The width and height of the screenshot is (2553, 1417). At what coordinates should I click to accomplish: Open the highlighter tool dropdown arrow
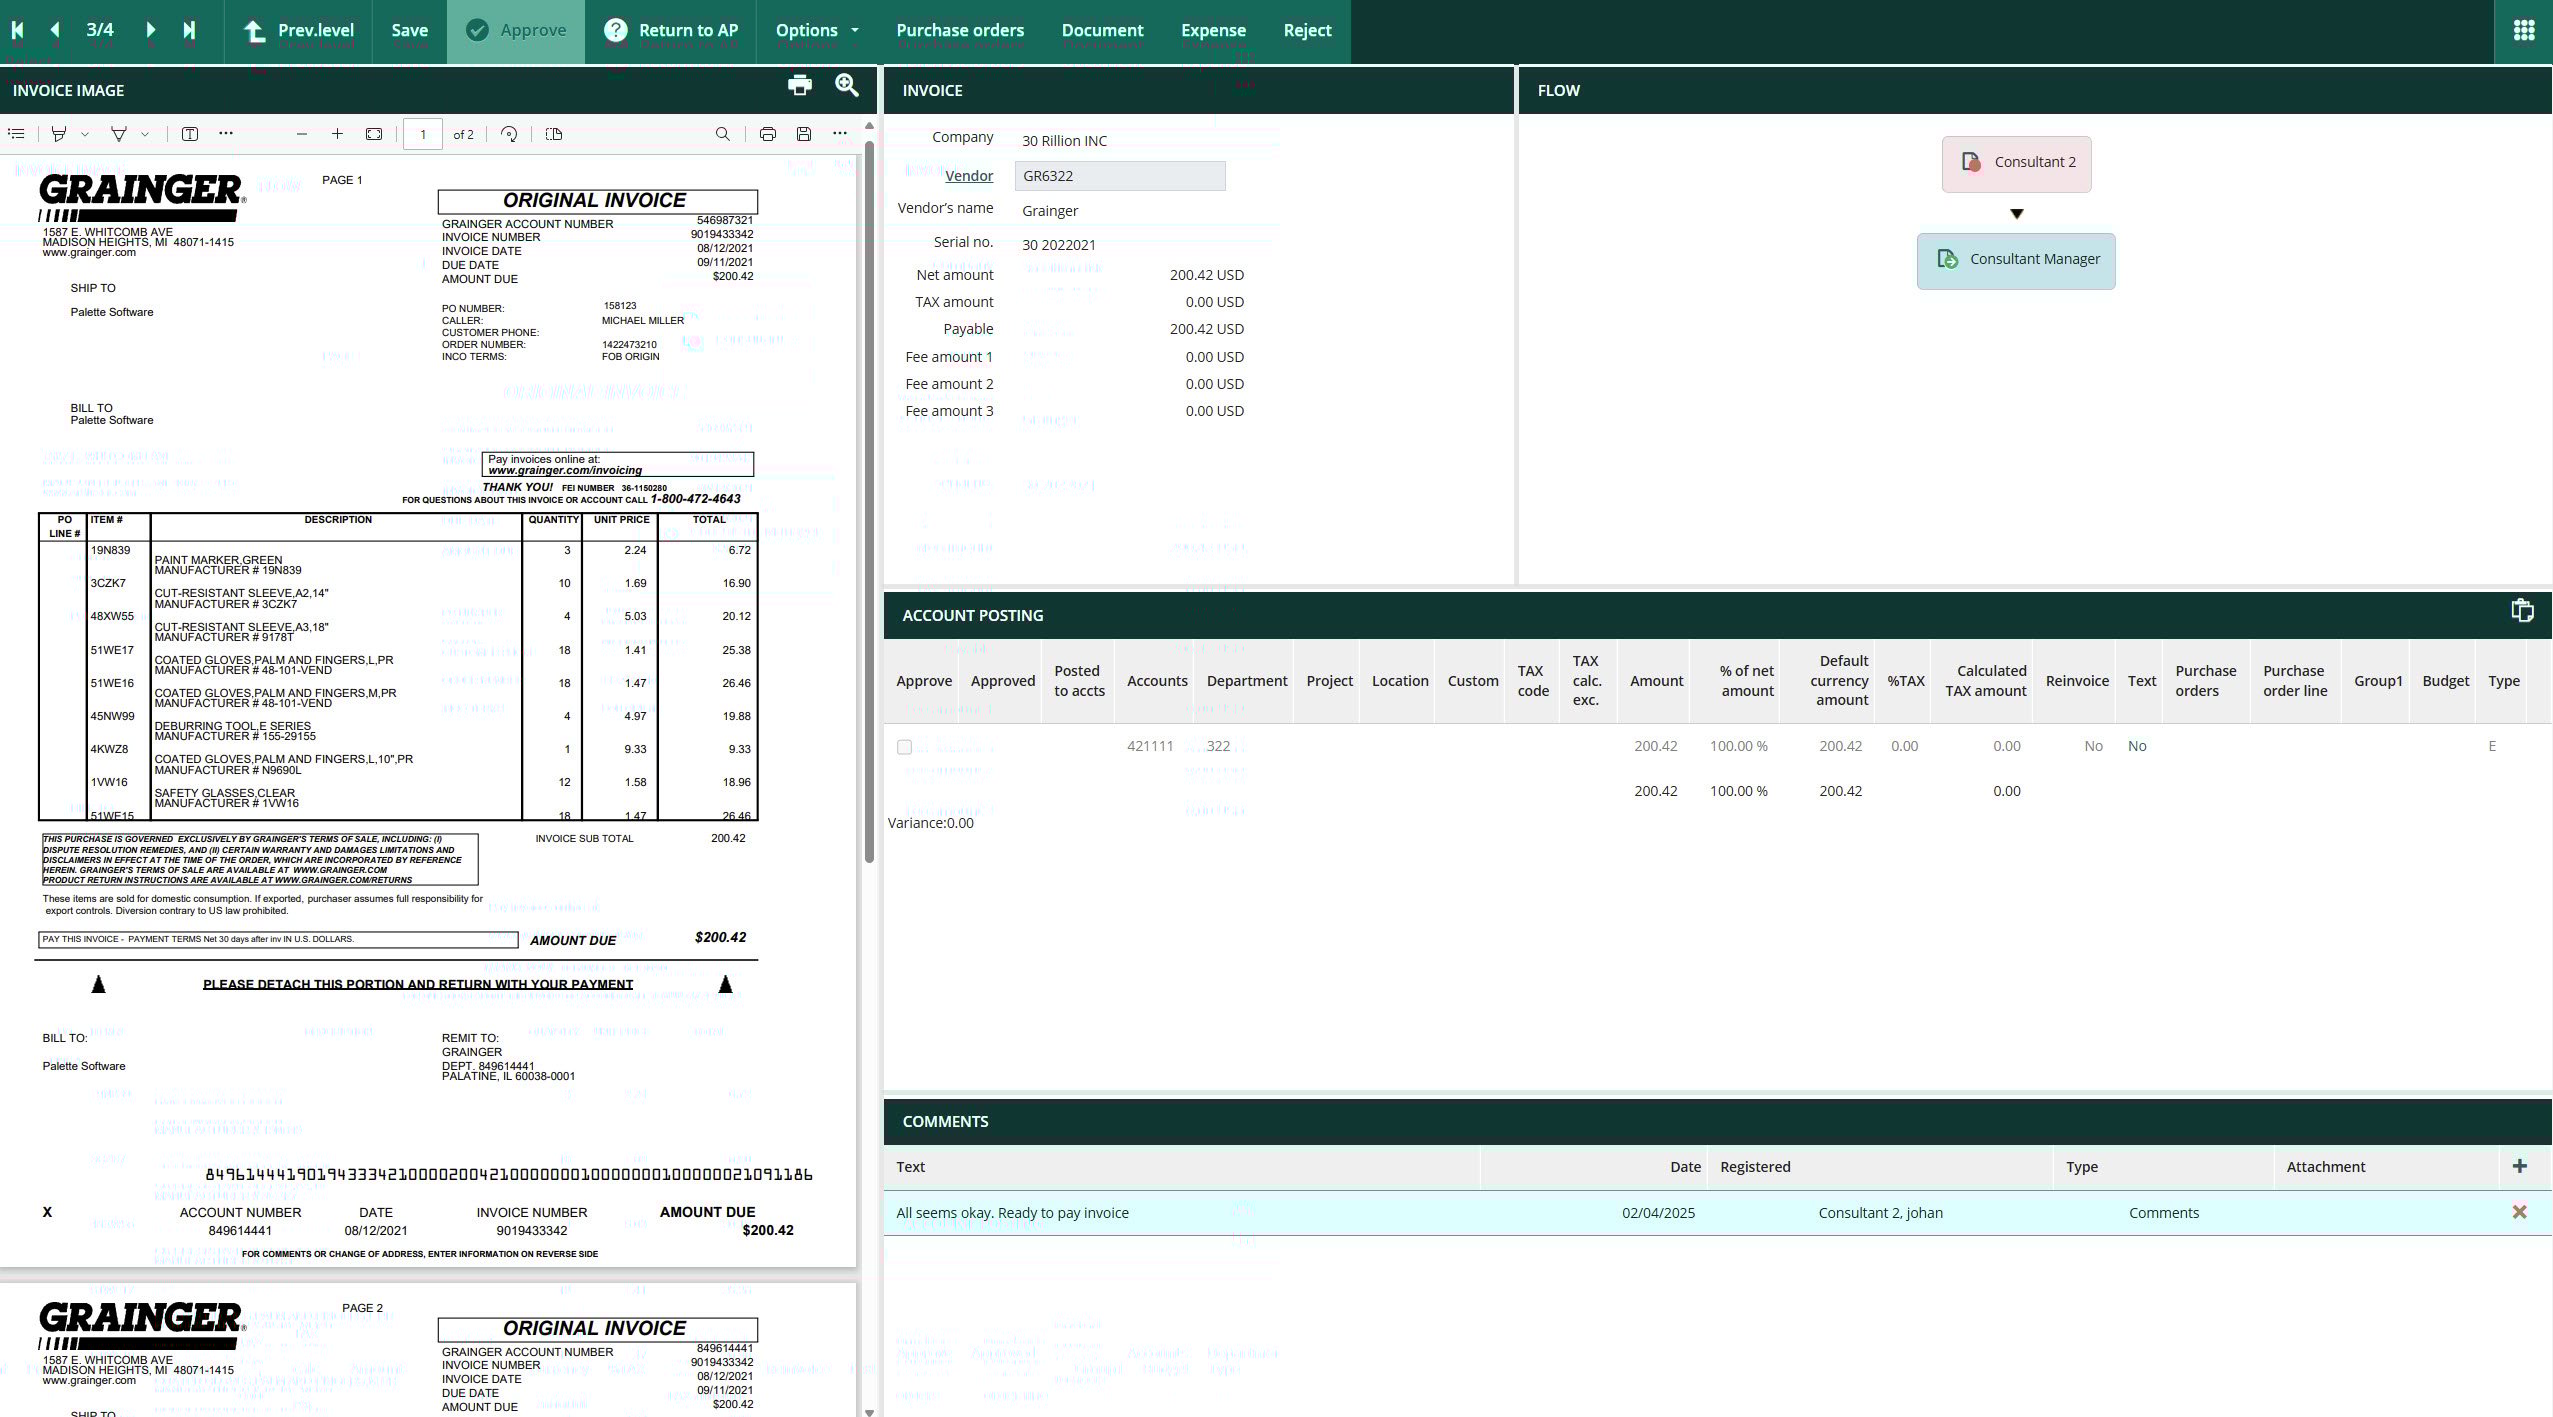[85, 134]
